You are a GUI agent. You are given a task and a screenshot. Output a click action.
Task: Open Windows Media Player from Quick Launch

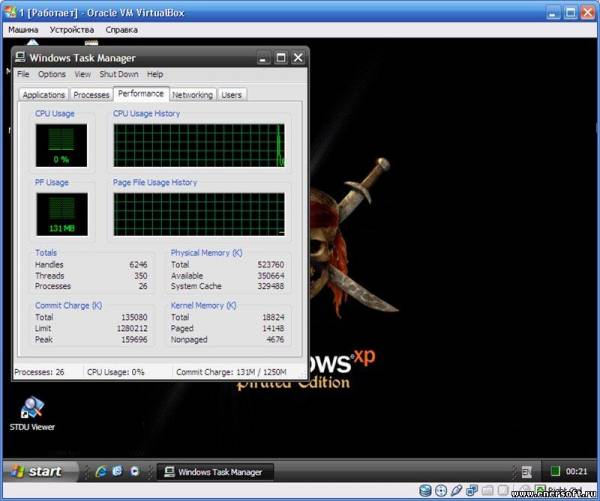point(134,471)
